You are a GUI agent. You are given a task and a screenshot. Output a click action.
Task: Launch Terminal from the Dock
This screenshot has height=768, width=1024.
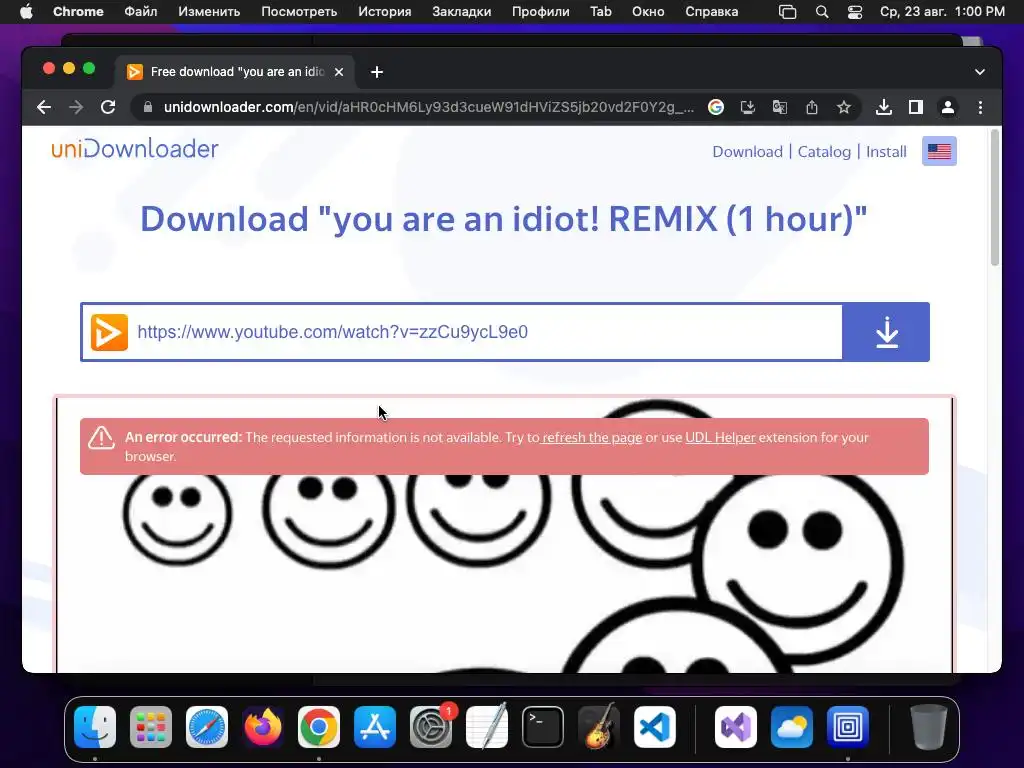tap(543, 727)
